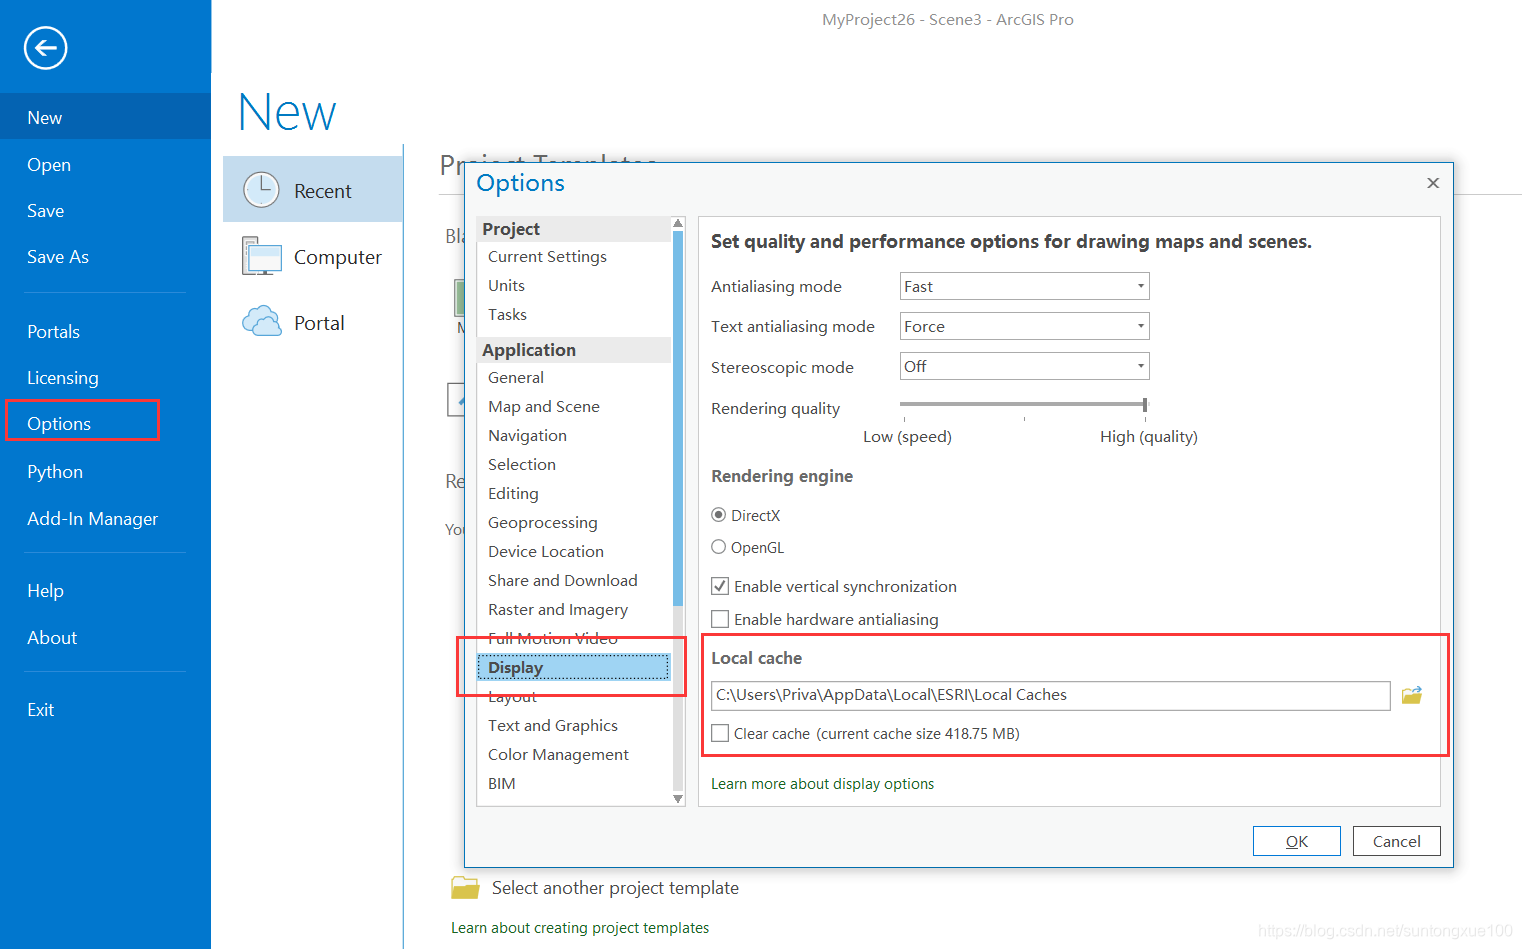Viewport: 1522px width, 949px height.
Task: Open the Recent clock icon
Action: [x=261, y=190]
